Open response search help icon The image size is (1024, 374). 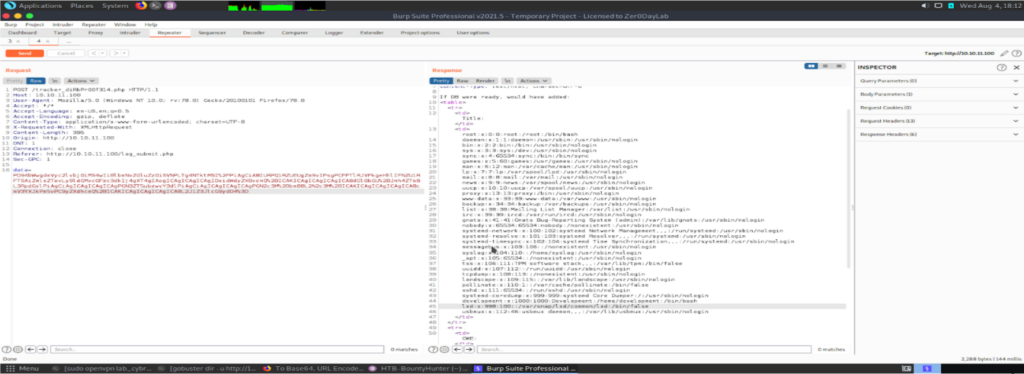[x=434, y=349]
